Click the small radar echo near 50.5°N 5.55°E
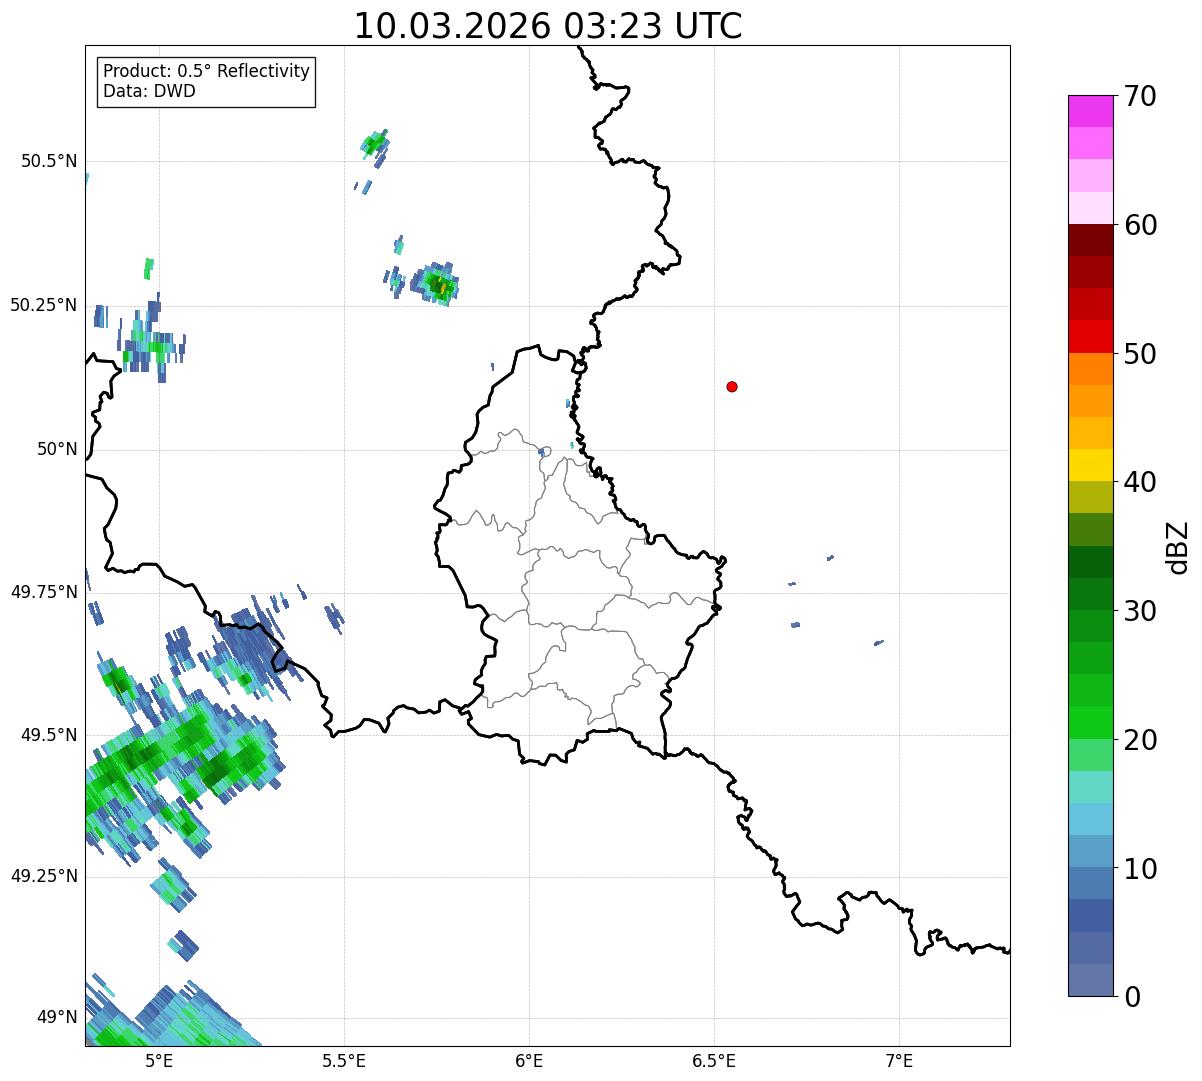The image size is (1202, 1081). coord(375,145)
